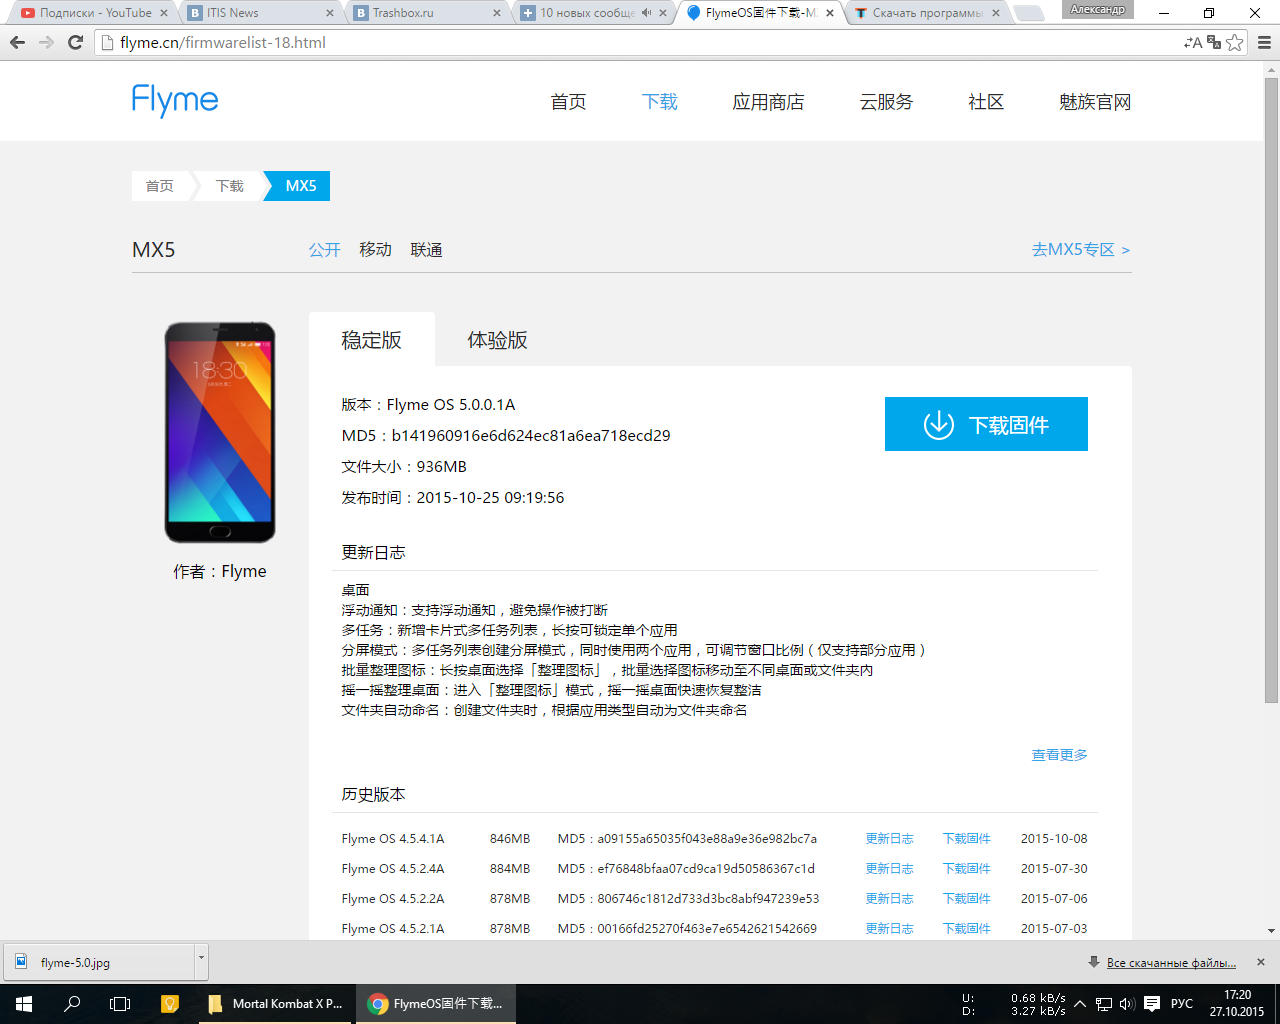Close the downloads bar
This screenshot has height=1024, width=1280.
[1261, 962]
